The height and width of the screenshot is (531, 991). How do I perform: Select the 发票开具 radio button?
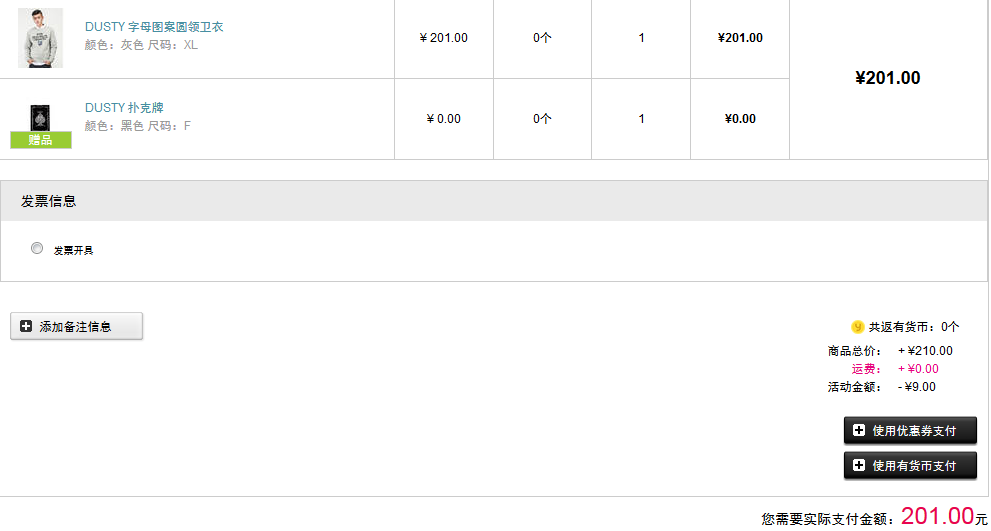[x=37, y=248]
